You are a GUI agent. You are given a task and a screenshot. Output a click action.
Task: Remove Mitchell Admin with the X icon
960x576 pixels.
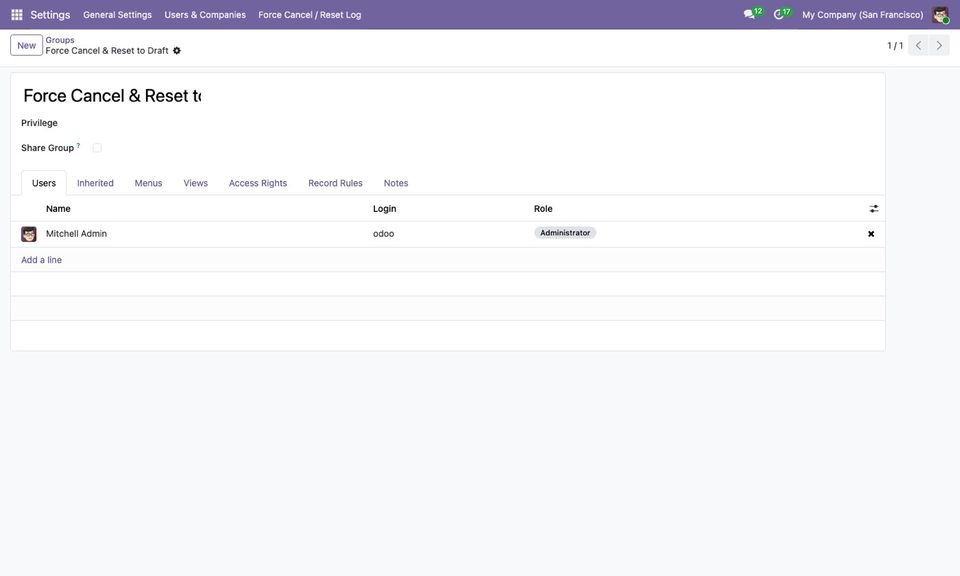(x=871, y=234)
